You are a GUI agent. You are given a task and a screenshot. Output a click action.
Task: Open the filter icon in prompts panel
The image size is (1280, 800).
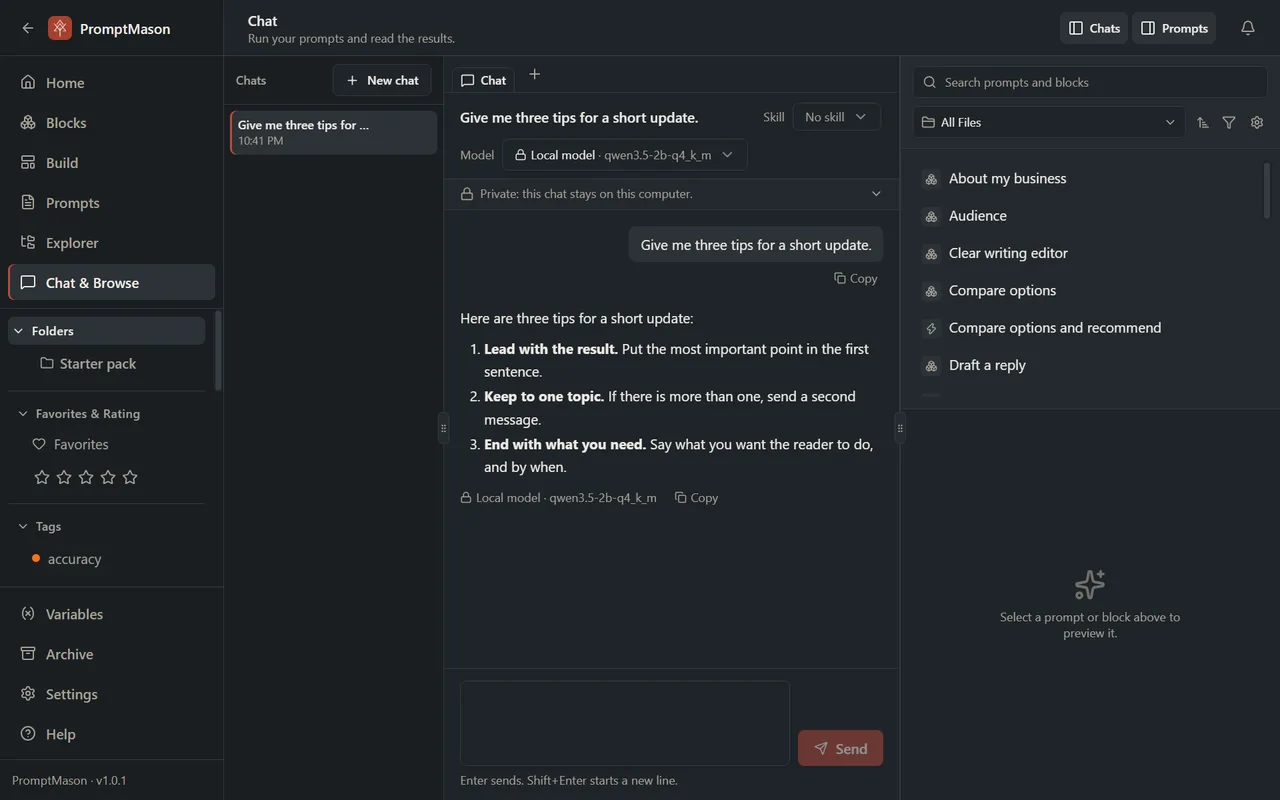(x=1229, y=122)
